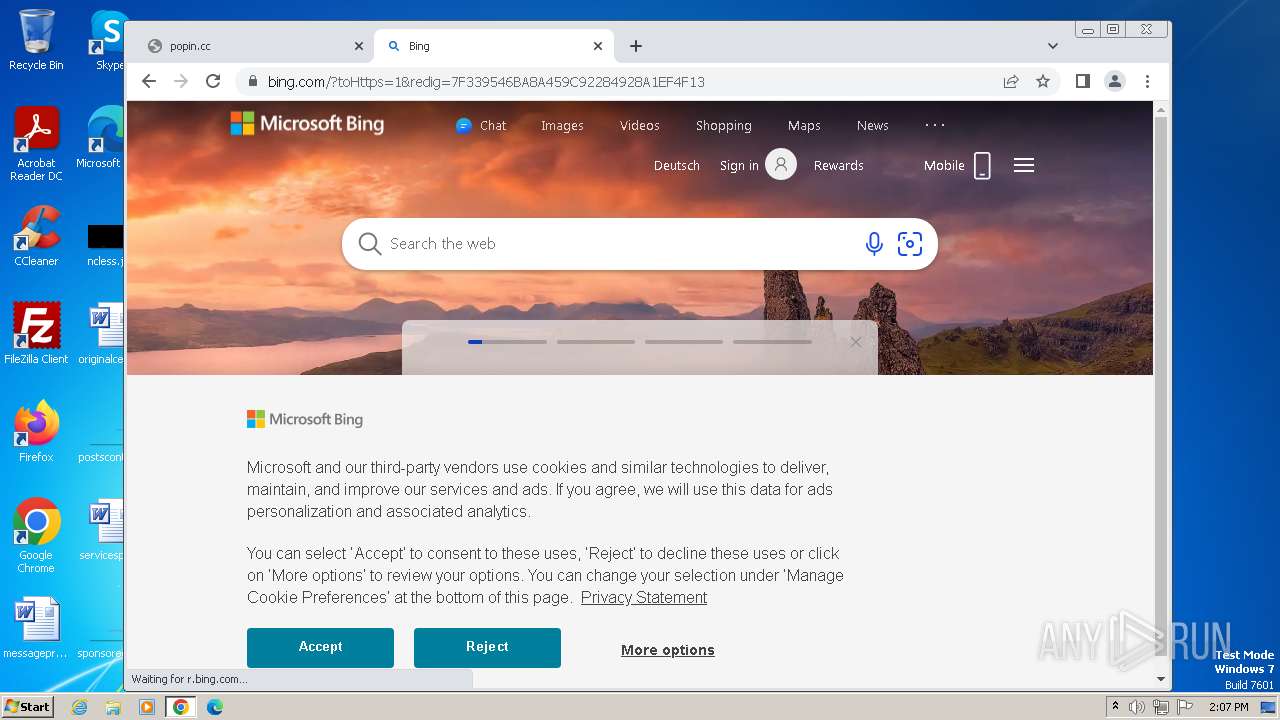Open the share page icon in address bar
Image resolution: width=1280 pixels, height=720 pixels.
[1011, 82]
